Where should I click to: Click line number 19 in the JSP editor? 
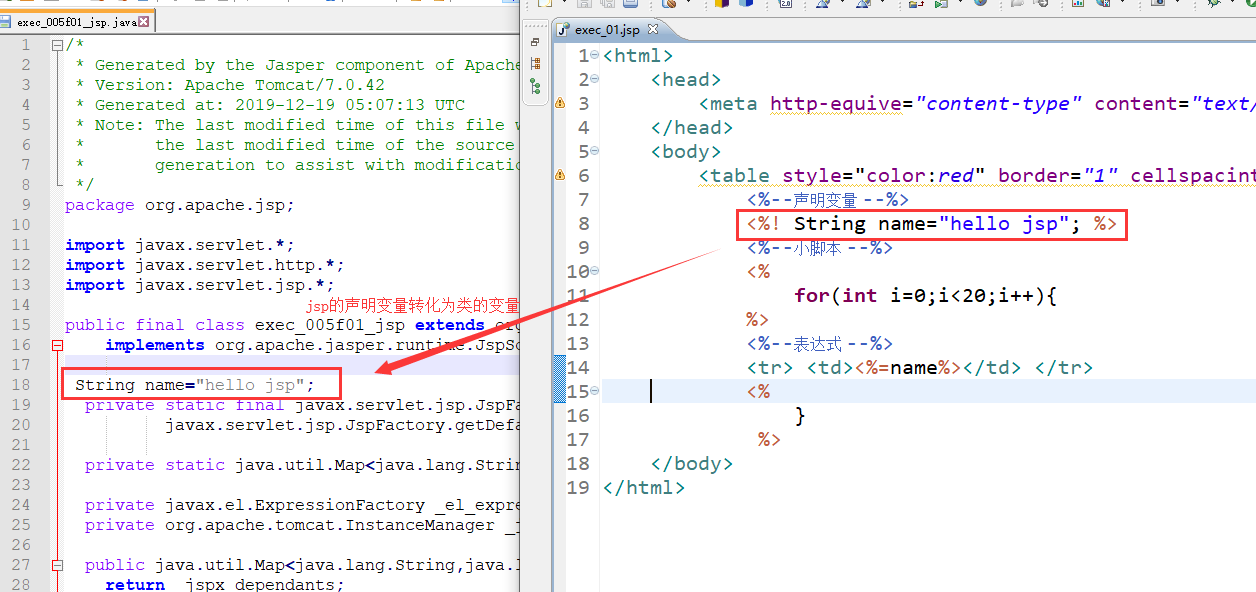tap(578, 487)
